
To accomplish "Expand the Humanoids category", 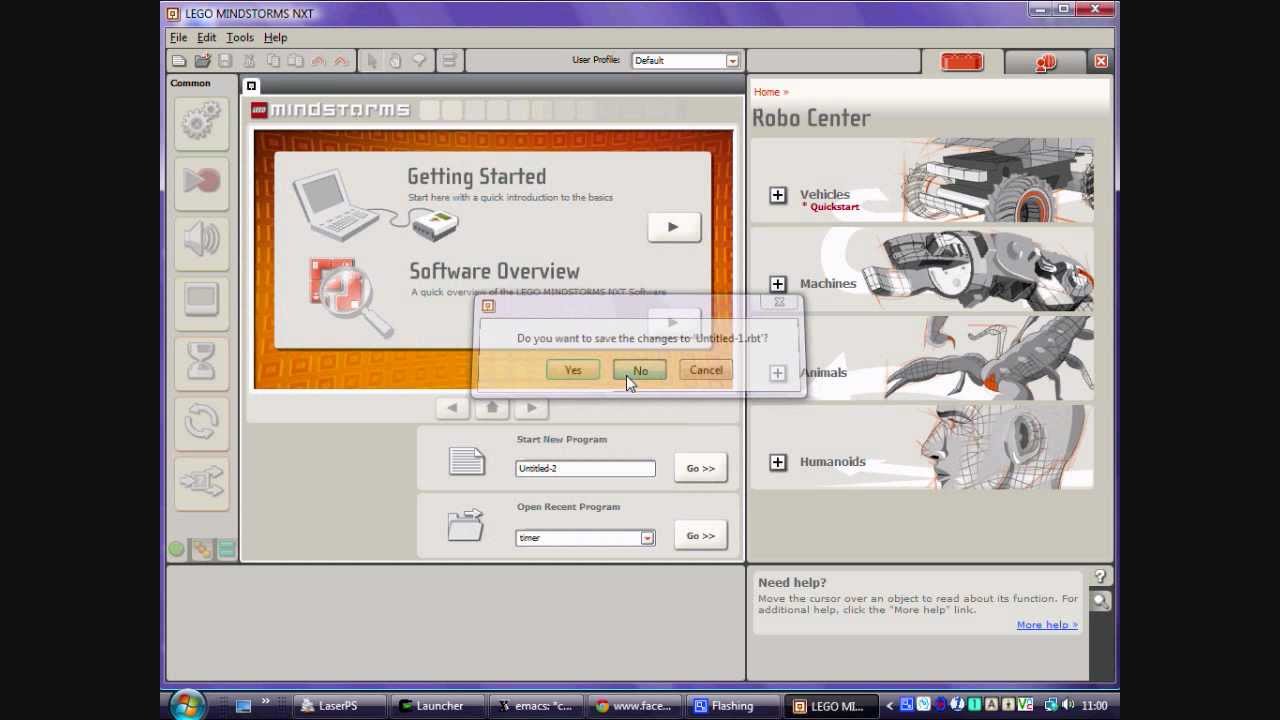I will pyautogui.click(x=778, y=462).
